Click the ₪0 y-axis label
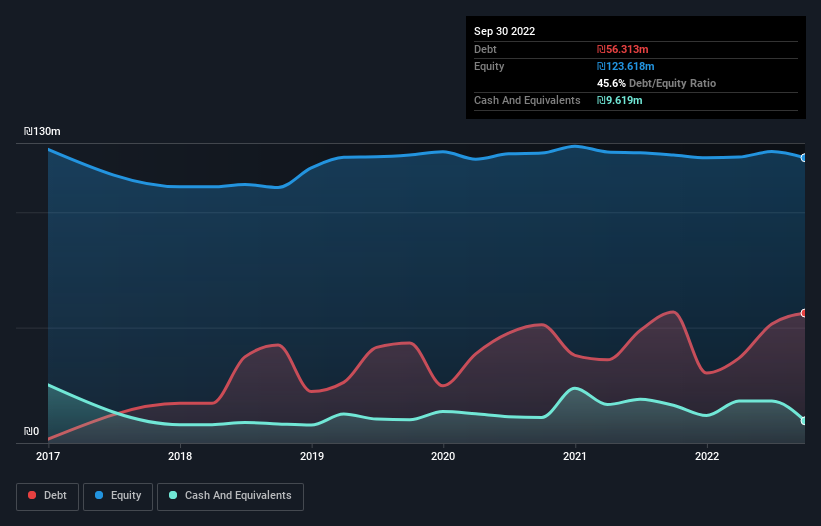Screen dimensions: 821x526 pyautogui.click(x=31, y=431)
